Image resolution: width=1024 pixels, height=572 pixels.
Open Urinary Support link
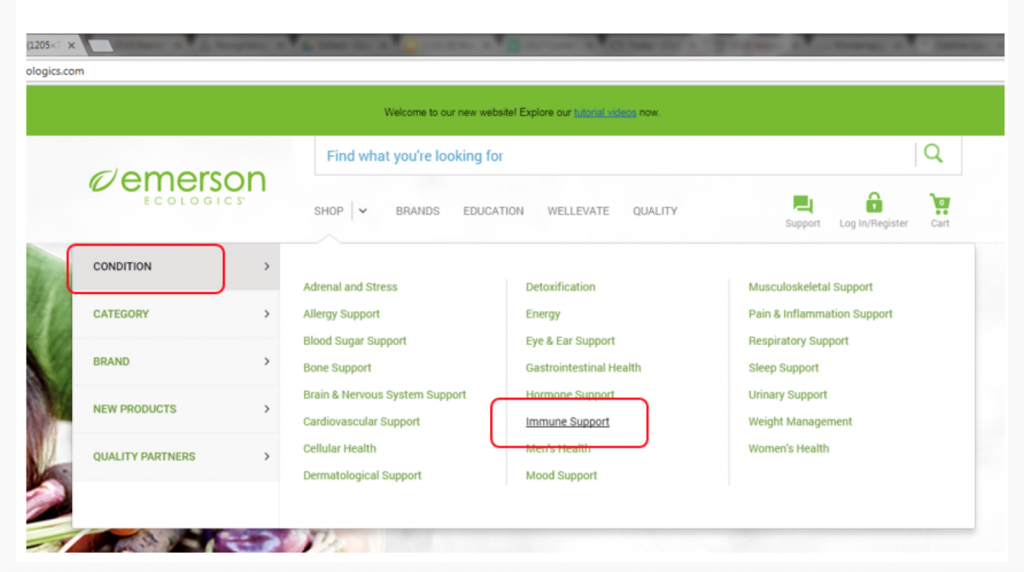(x=788, y=394)
